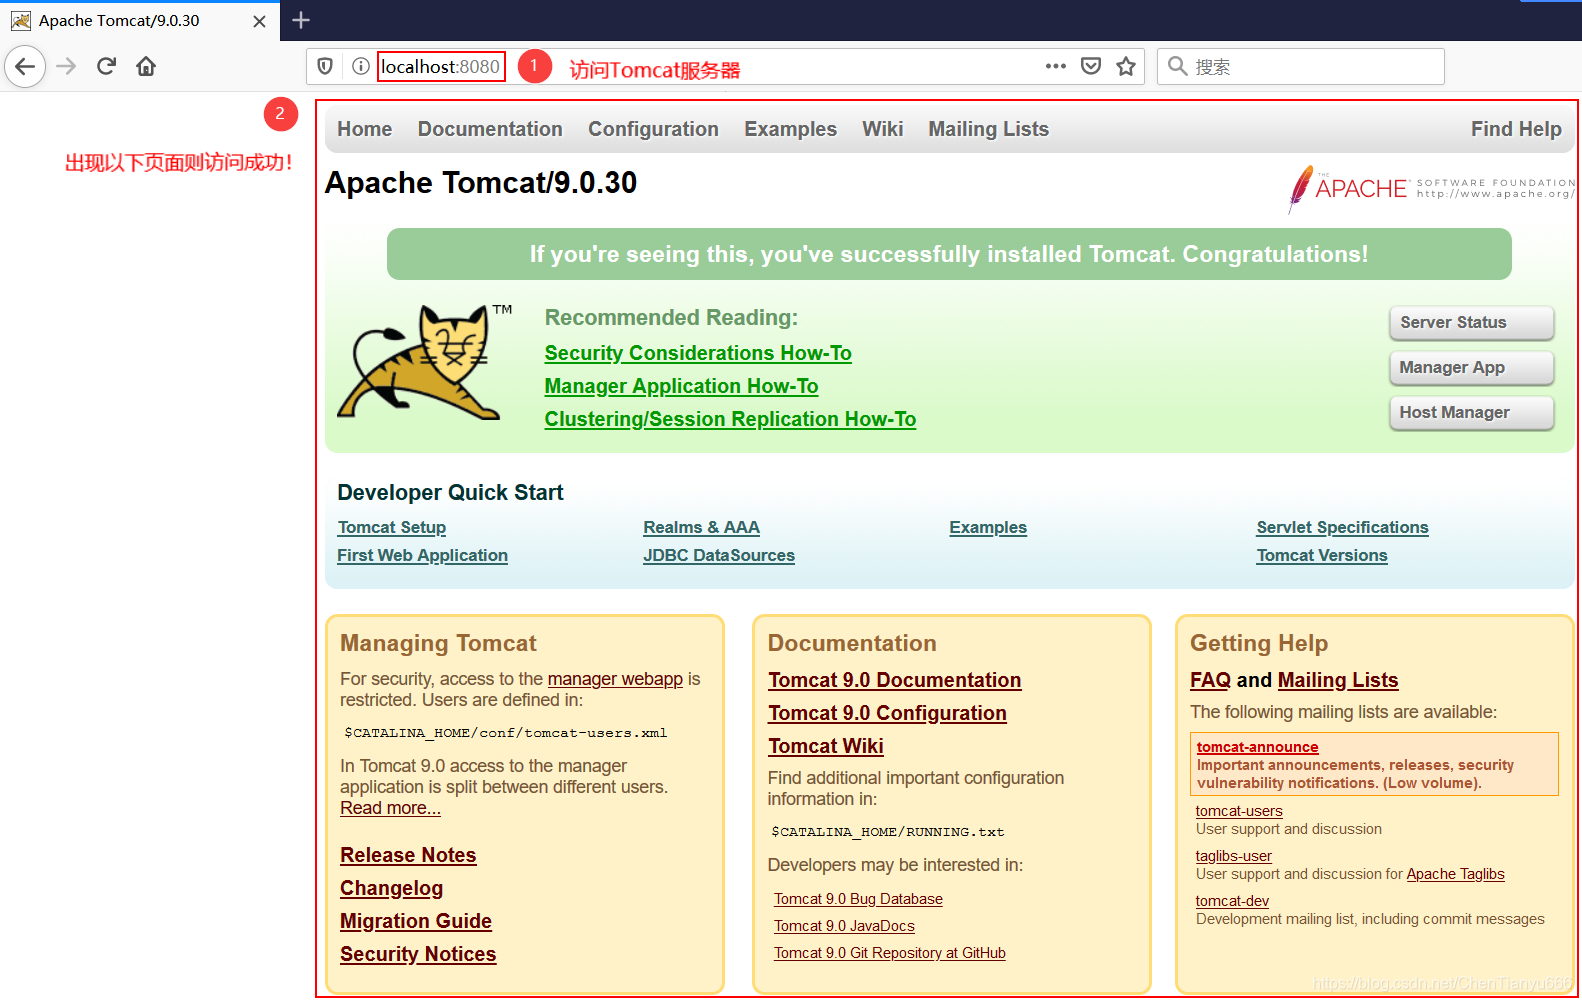Click the Apache Tomcat/9.0.30 page heading

tap(481, 182)
